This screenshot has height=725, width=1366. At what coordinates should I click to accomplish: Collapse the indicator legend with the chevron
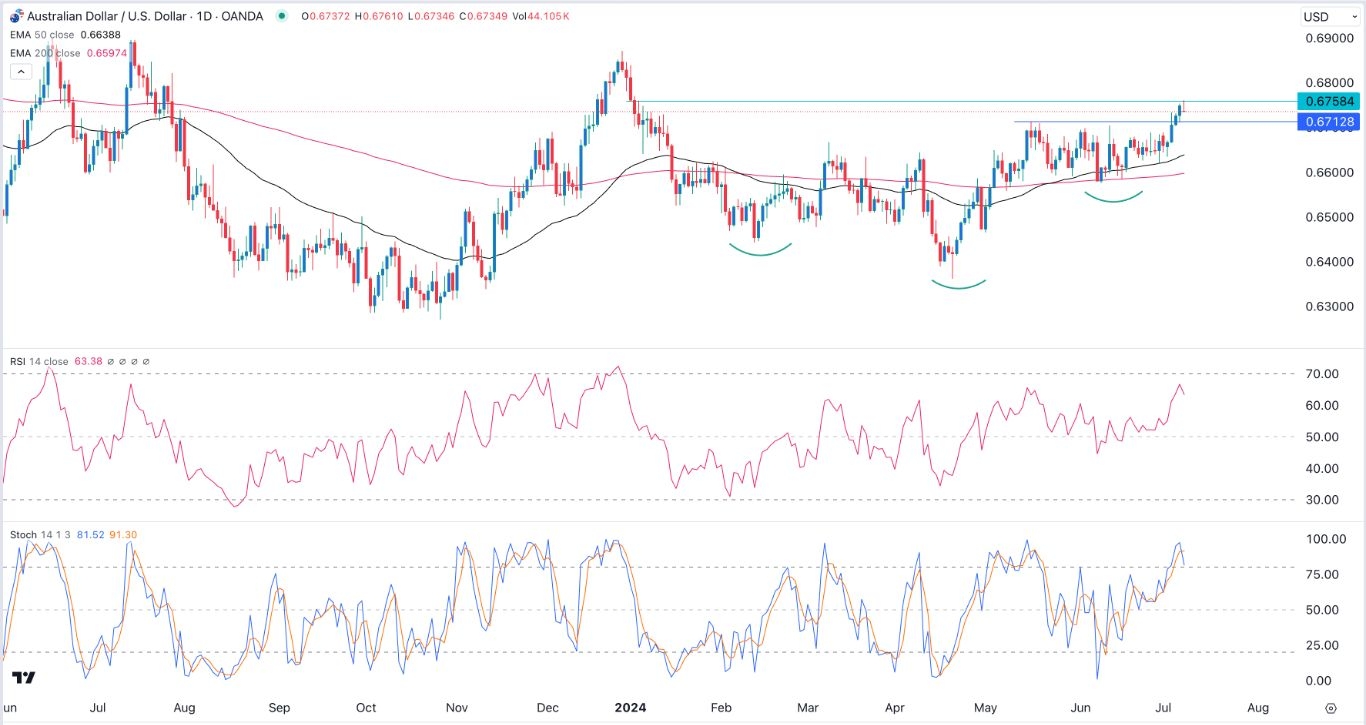pos(19,72)
